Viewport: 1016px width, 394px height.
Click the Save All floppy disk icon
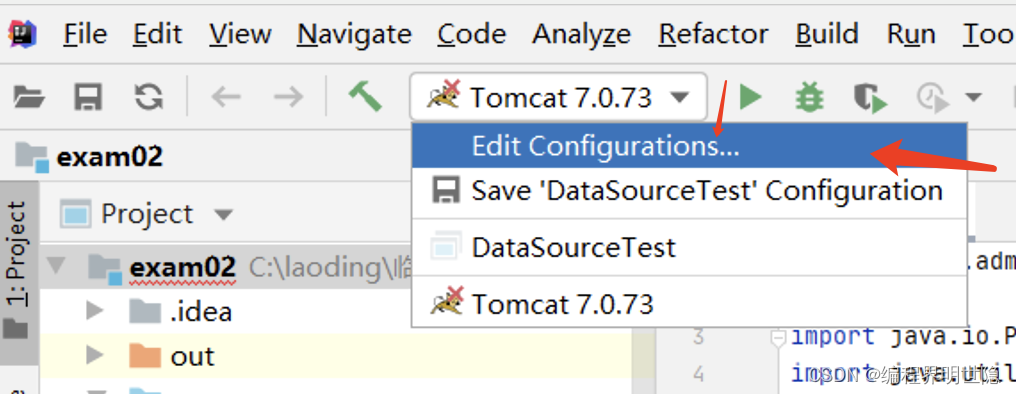88,98
